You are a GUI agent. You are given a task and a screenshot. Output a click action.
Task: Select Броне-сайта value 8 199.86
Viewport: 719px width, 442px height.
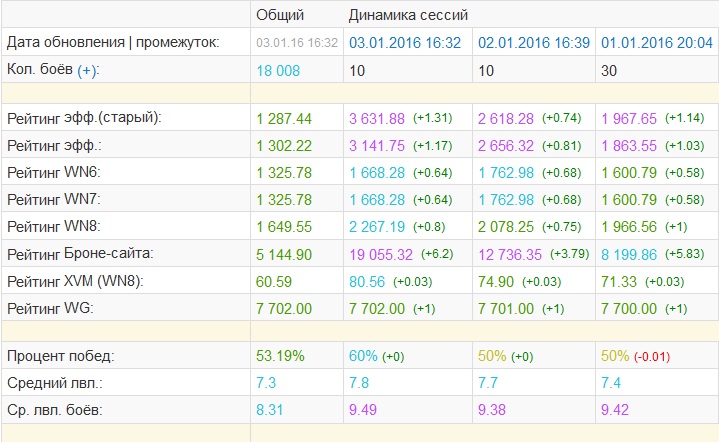click(x=629, y=254)
